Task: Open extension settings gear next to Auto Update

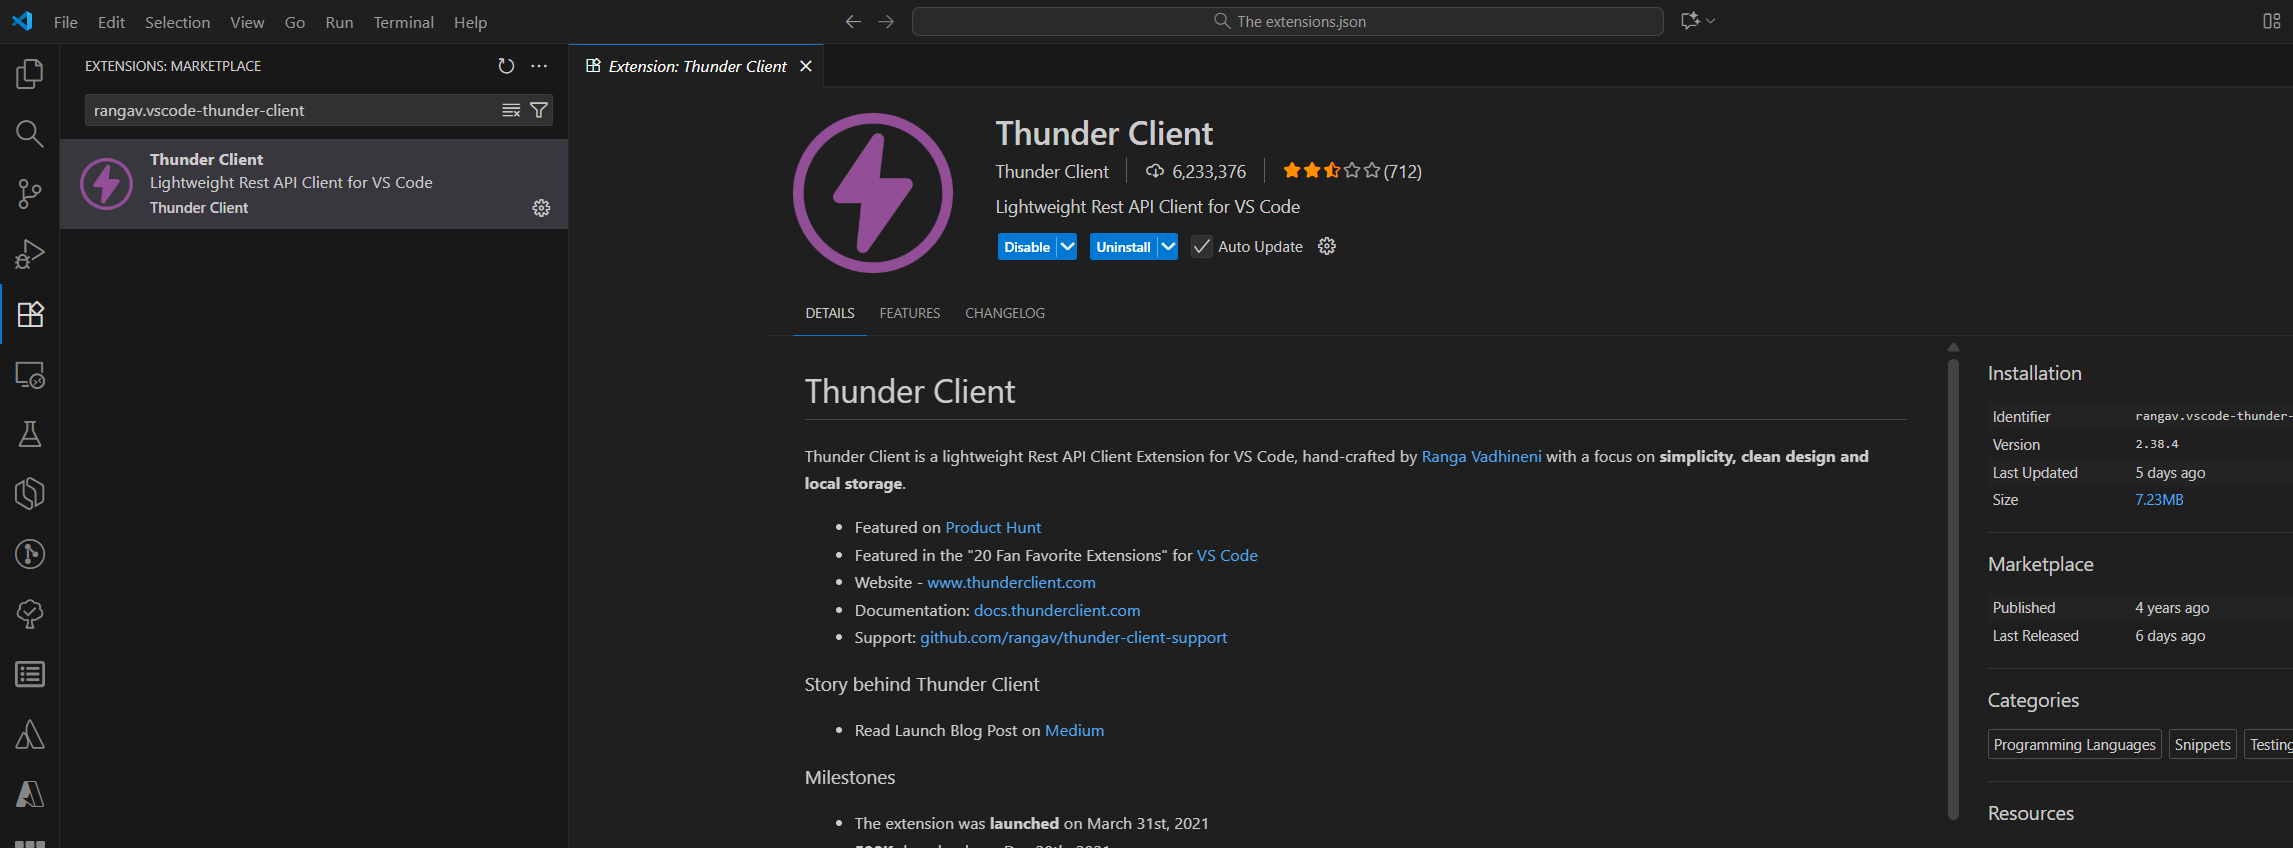Action: pos(1327,246)
